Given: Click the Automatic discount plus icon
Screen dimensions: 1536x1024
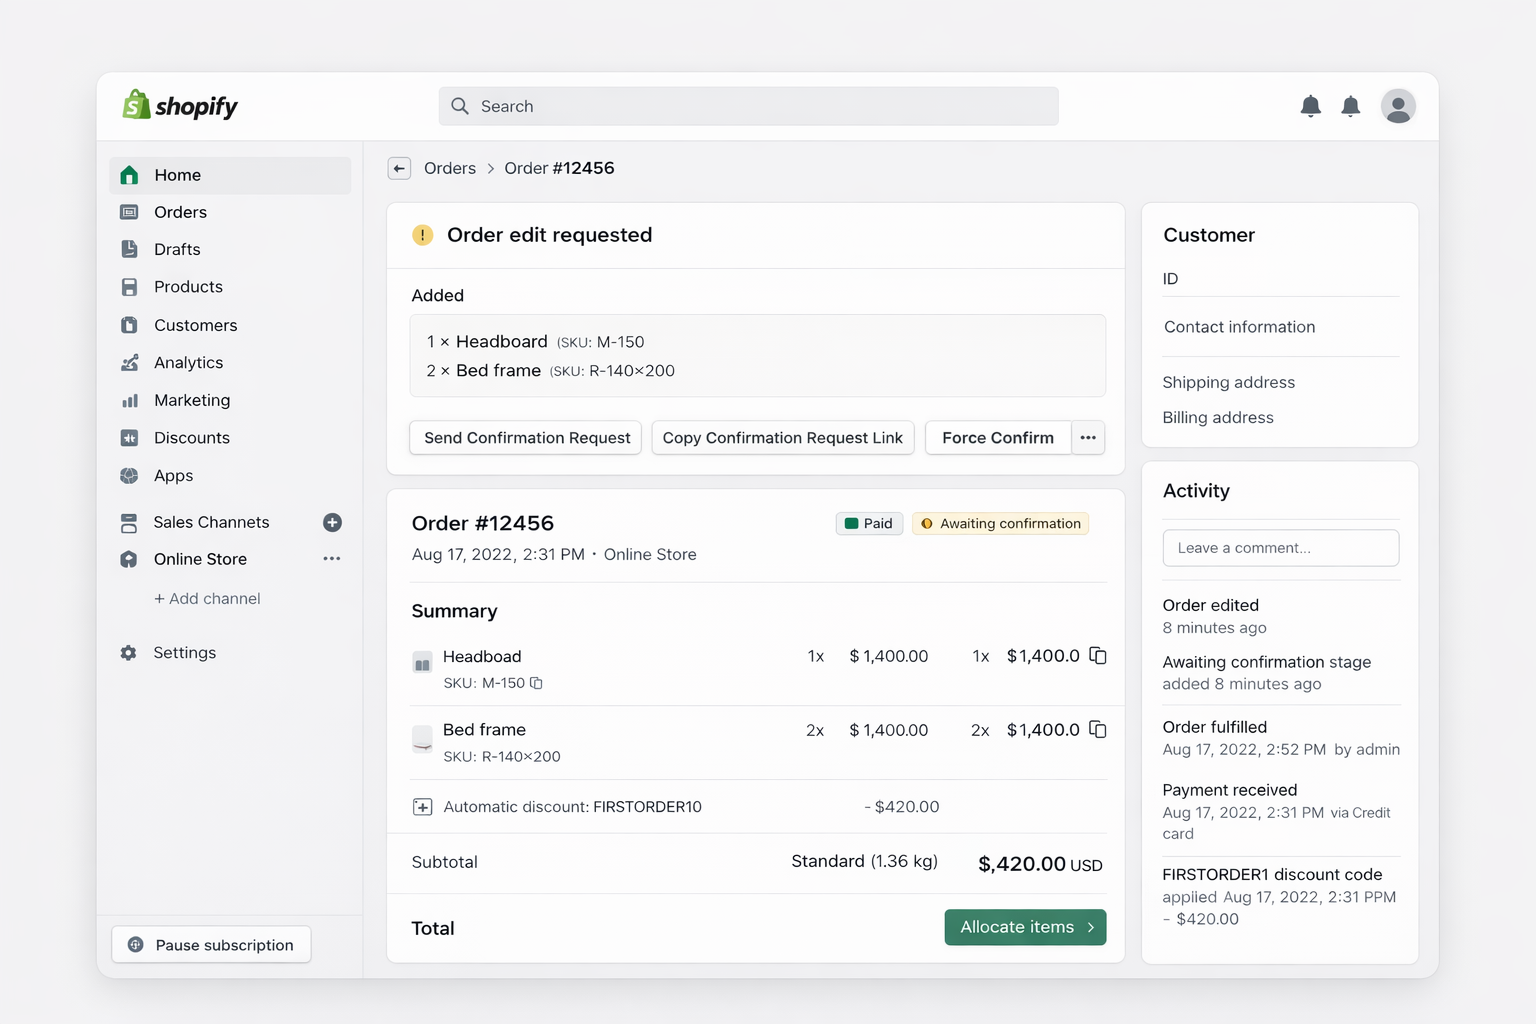Looking at the screenshot, I should 423,807.
